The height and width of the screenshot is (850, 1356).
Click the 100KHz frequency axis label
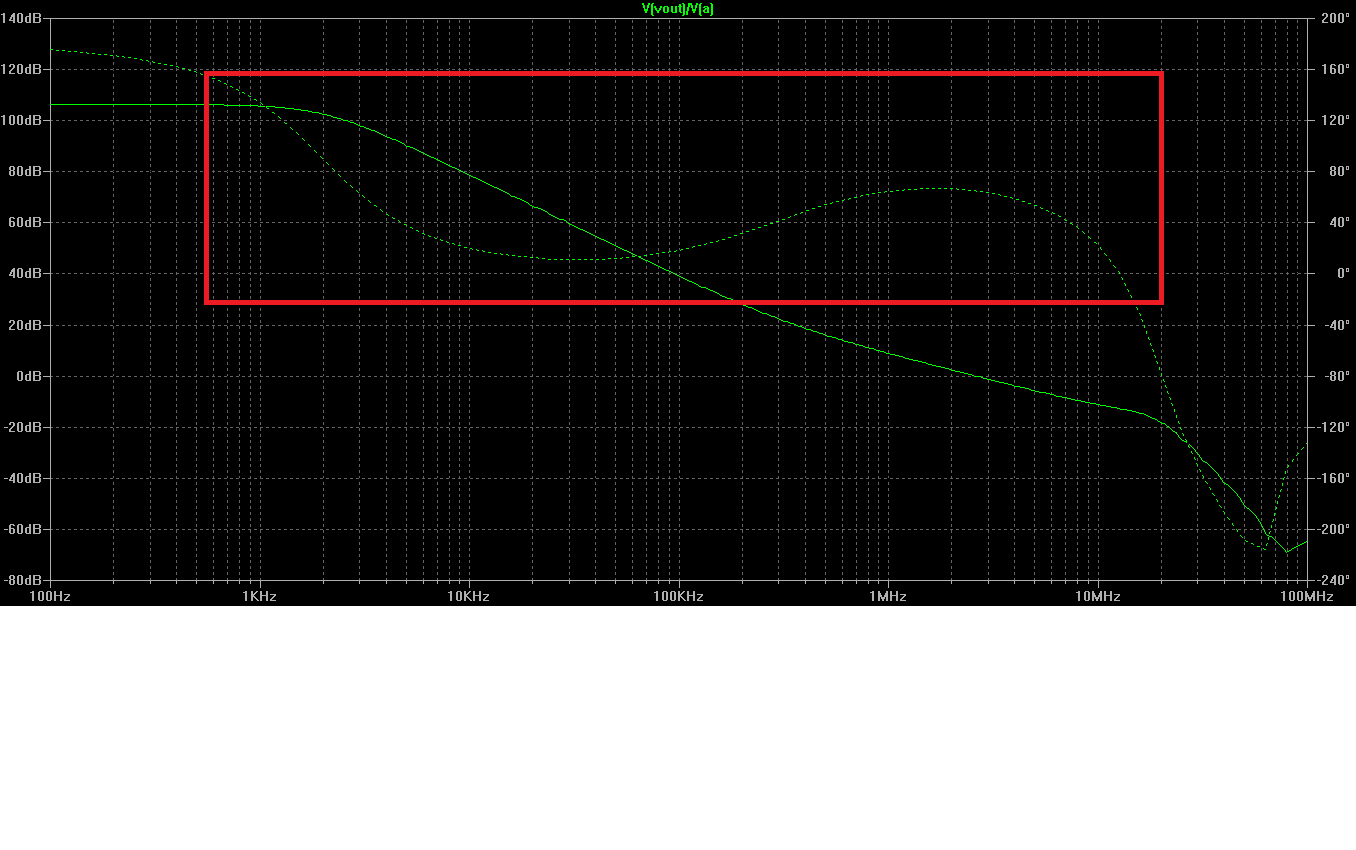[678, 597]
